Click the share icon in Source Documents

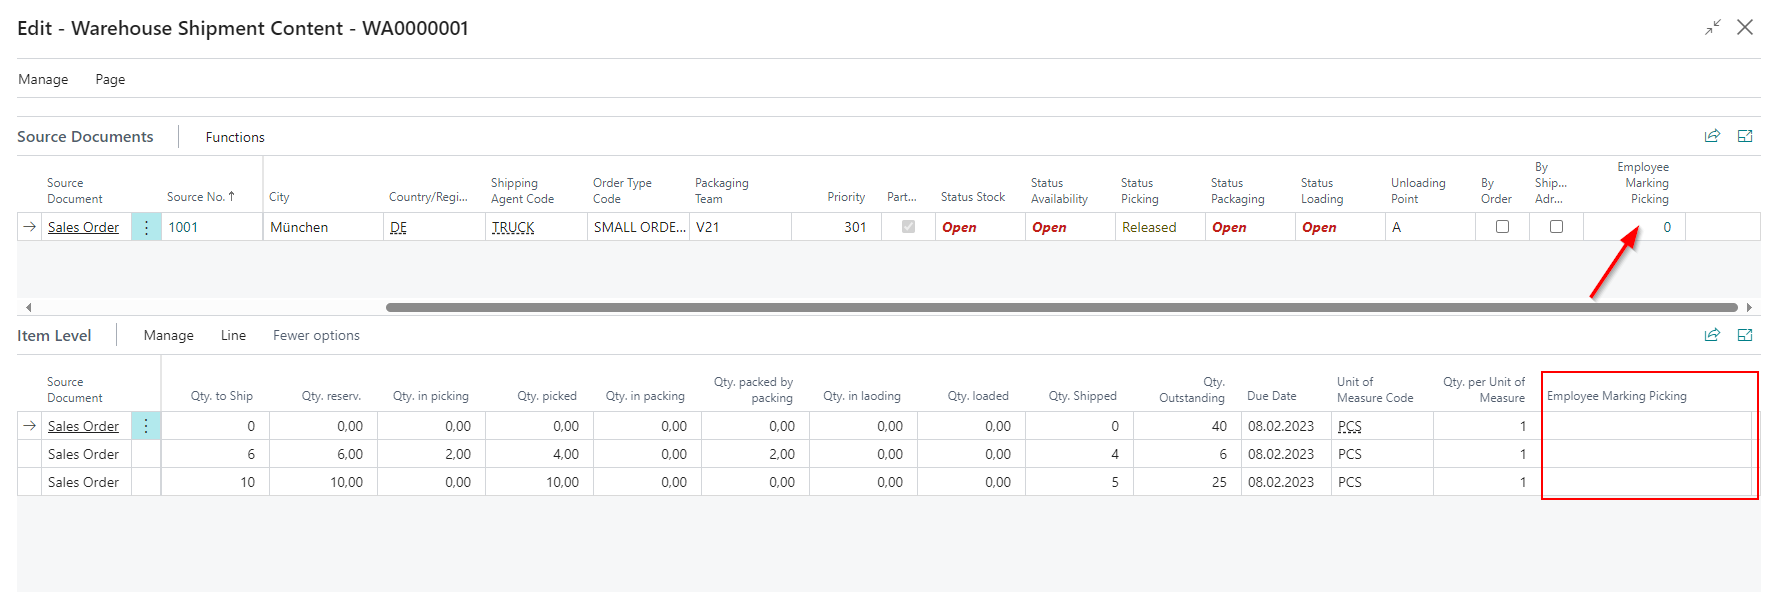(1712, 136)
